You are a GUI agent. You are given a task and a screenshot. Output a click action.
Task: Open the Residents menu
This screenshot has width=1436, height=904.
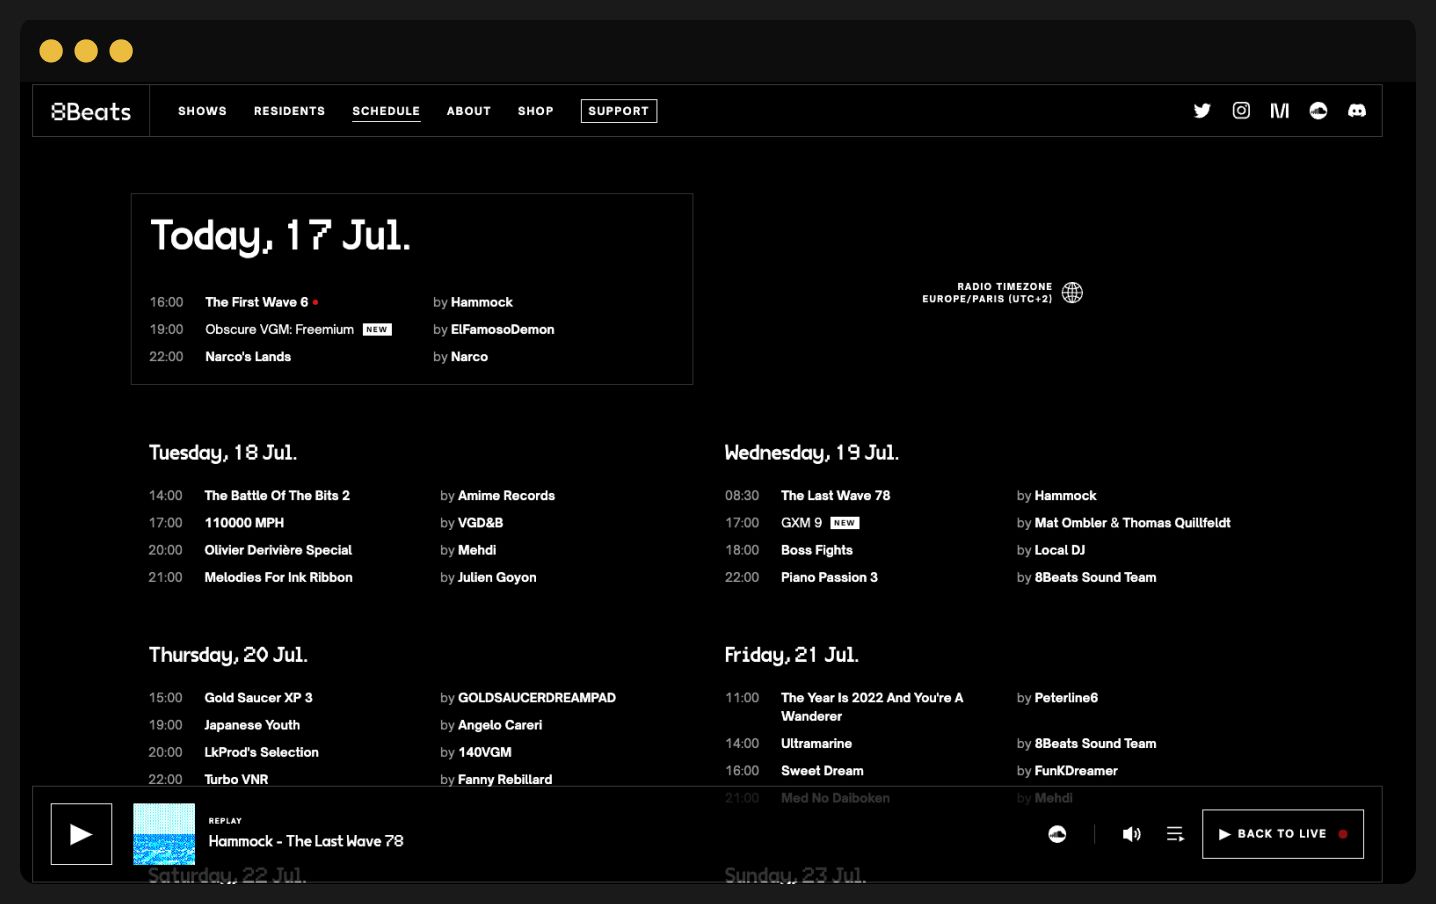[289, 111]
